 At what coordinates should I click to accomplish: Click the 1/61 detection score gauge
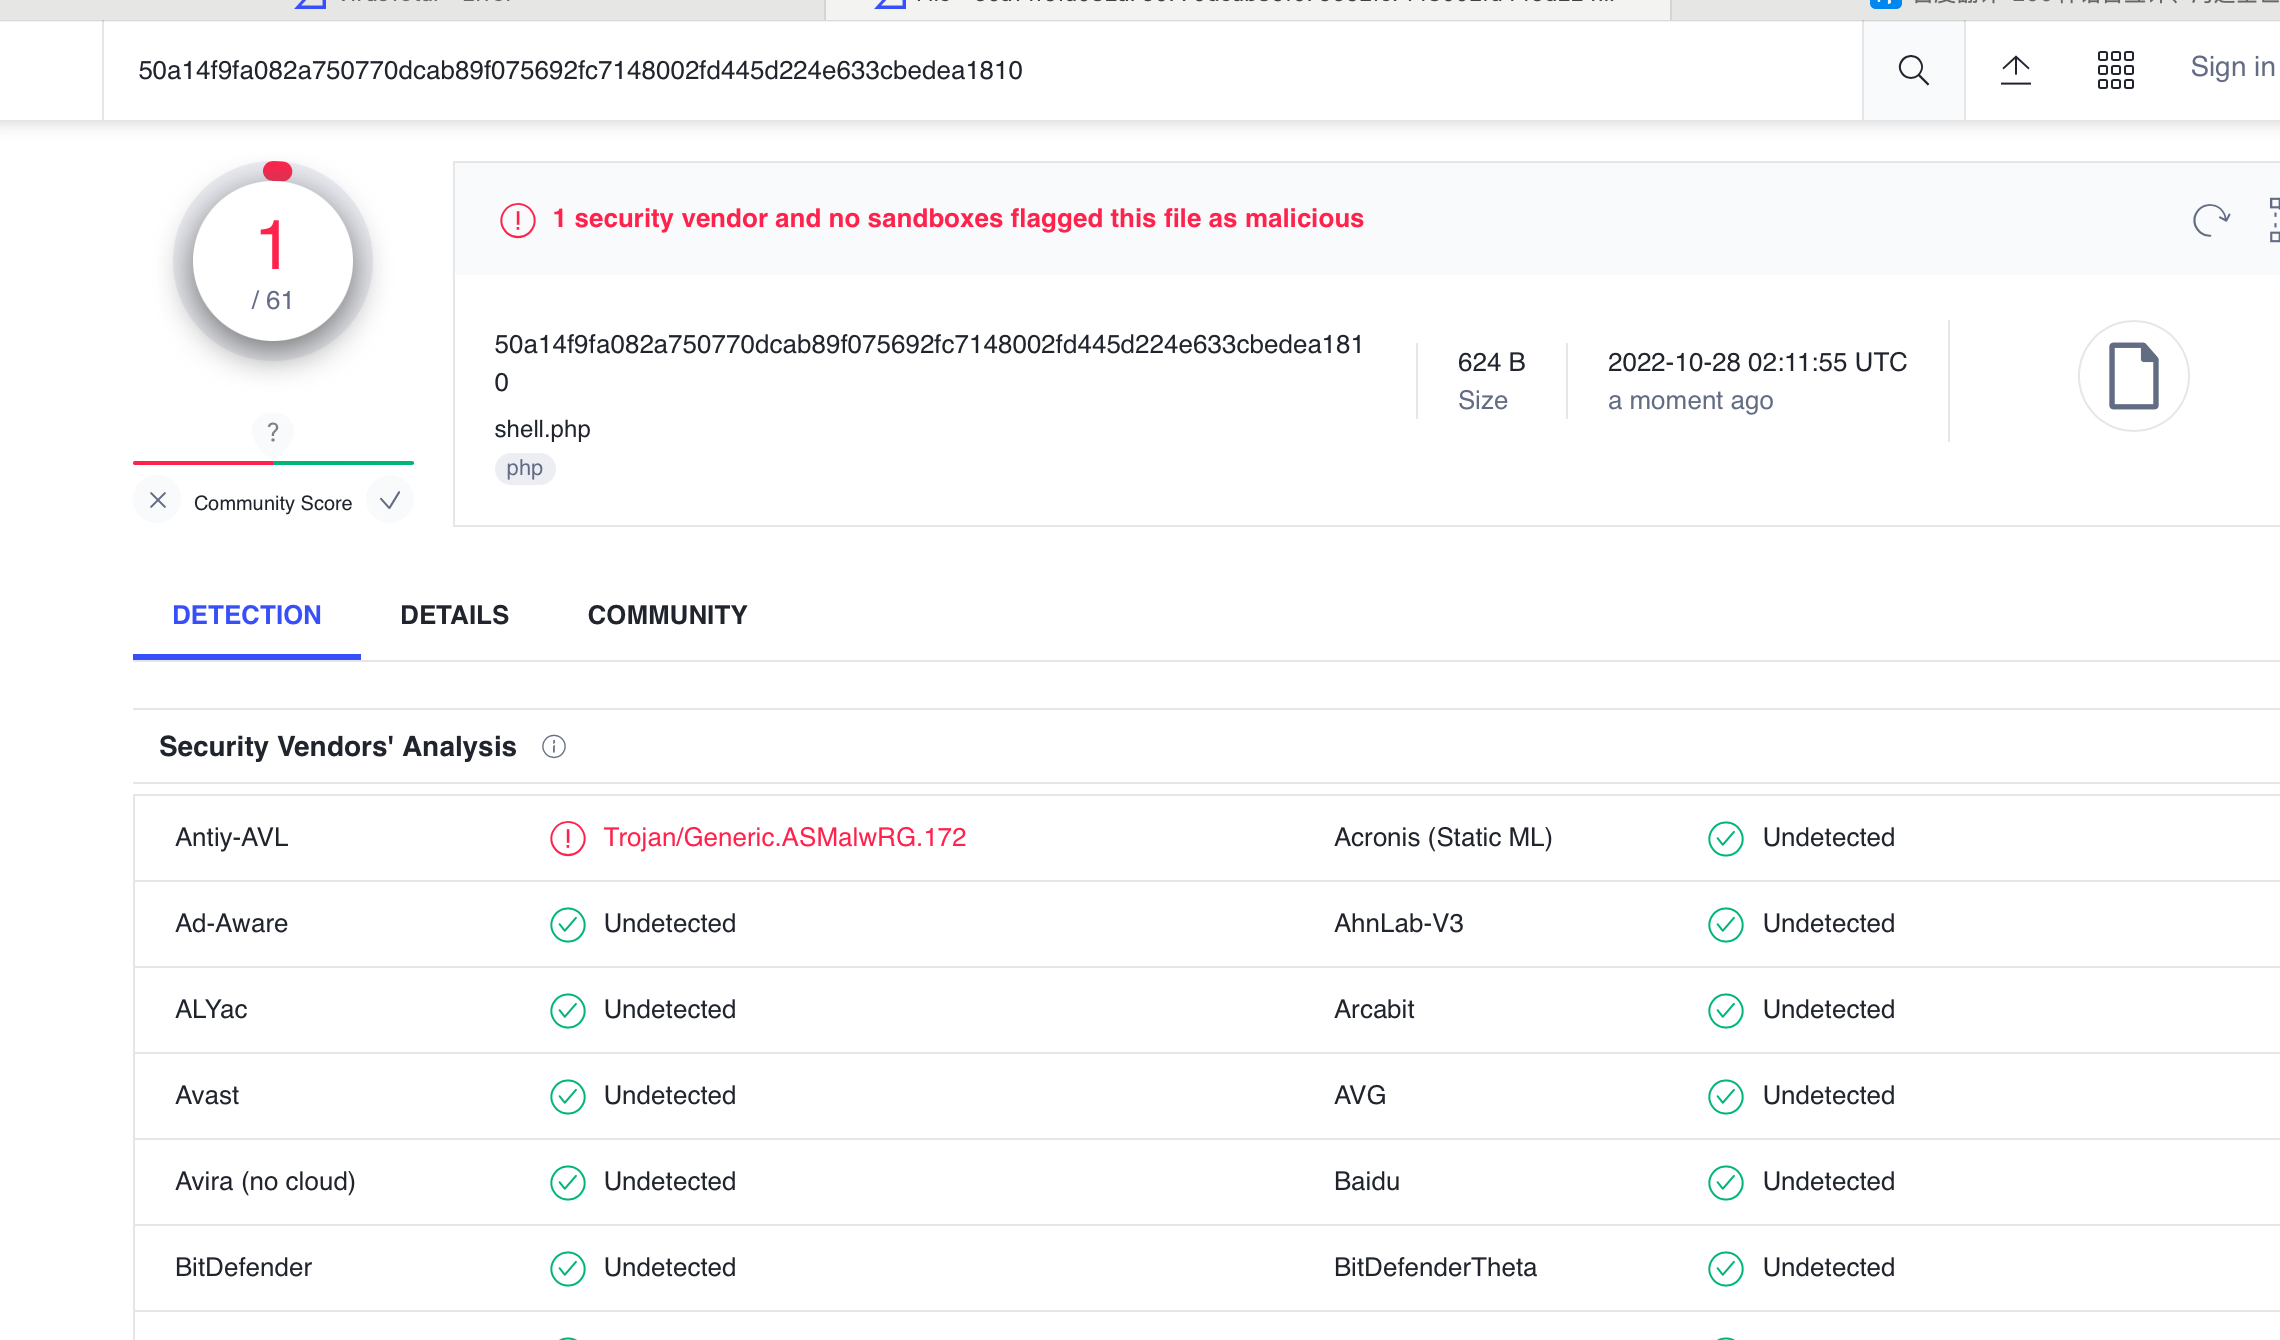click(x=273, y=262)
